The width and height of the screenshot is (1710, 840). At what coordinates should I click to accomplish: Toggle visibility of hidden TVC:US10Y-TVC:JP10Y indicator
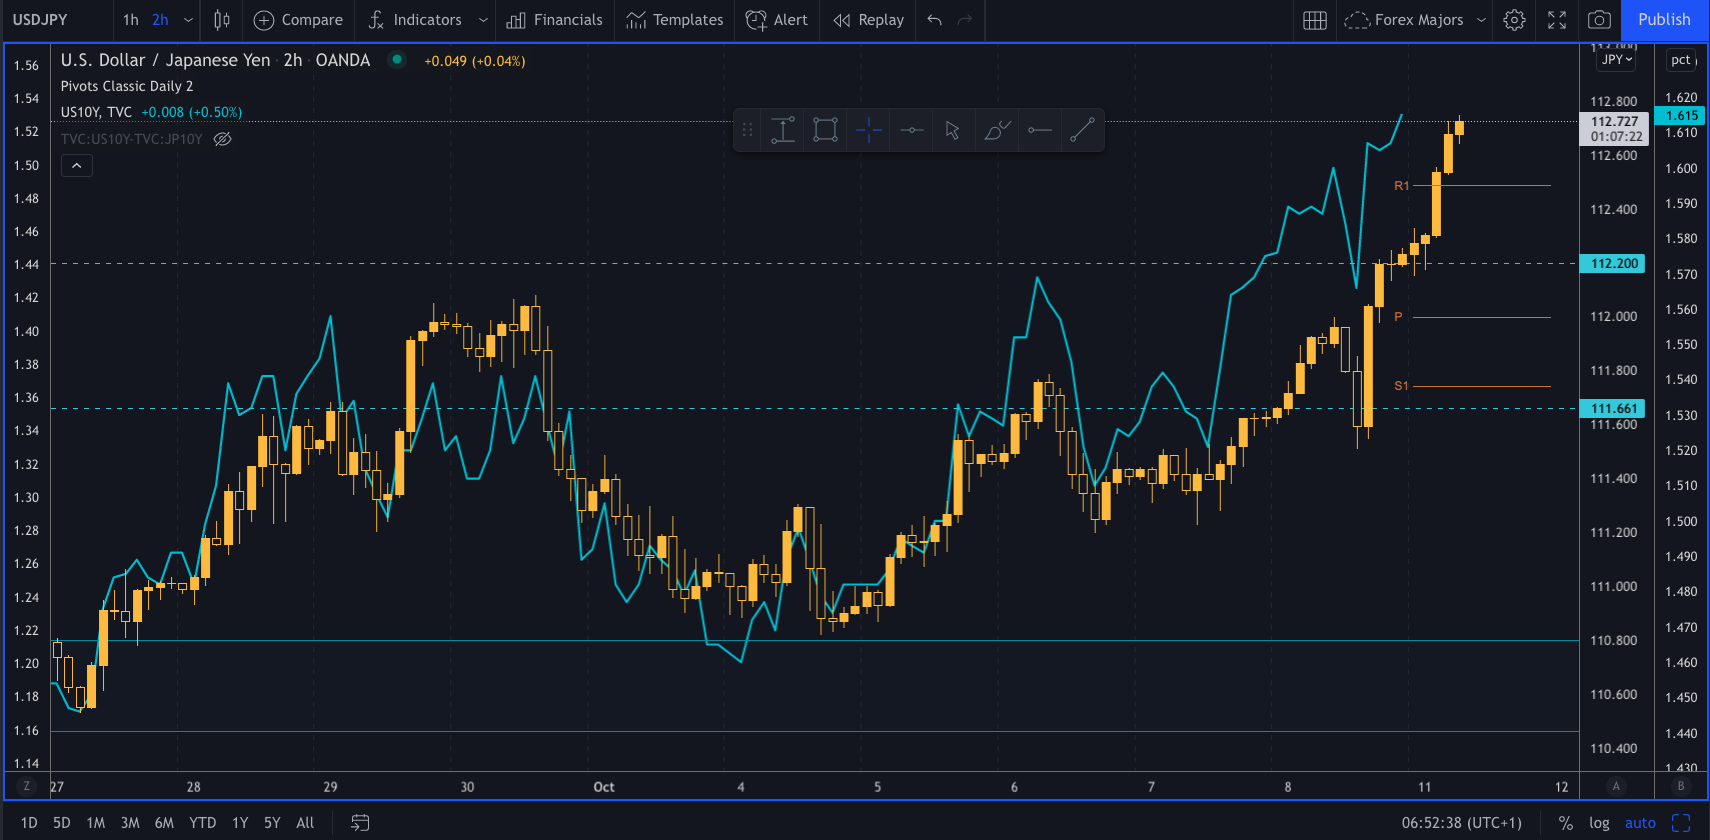[x=223, y=139]
